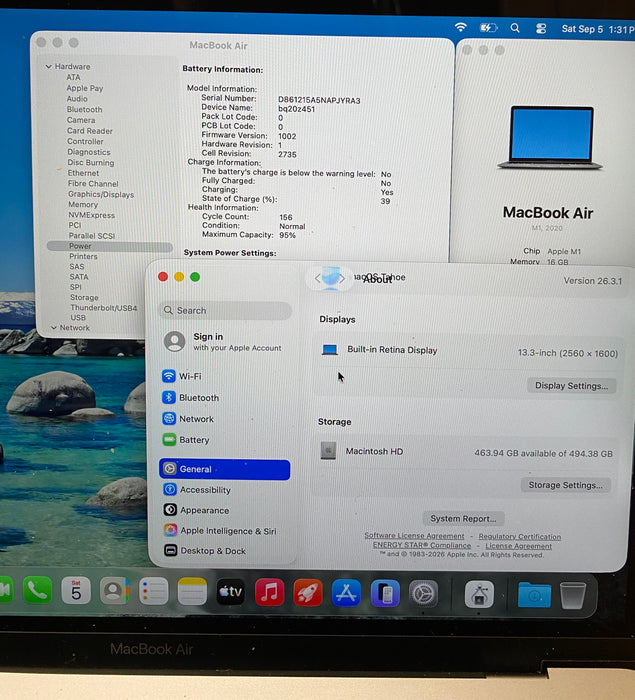Open the Trash in the Dock
The image size is (635, 700).
pos(573,595)
